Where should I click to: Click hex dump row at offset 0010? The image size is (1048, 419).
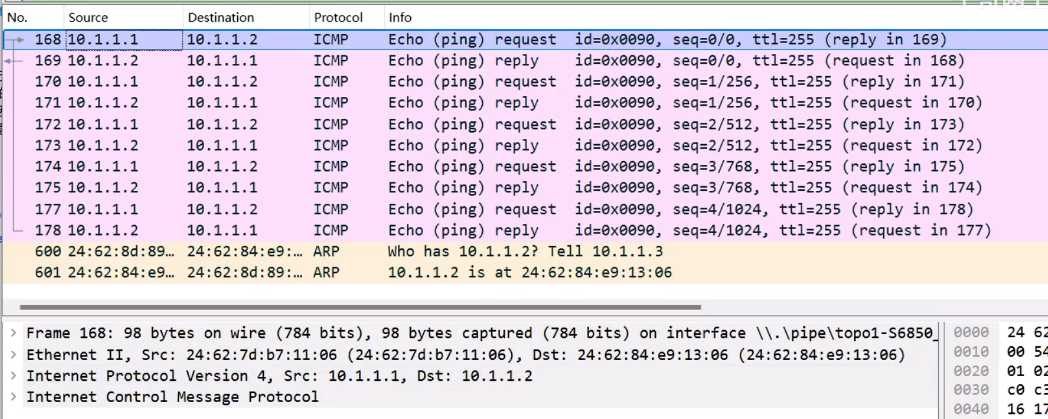(x=998, y=352)
